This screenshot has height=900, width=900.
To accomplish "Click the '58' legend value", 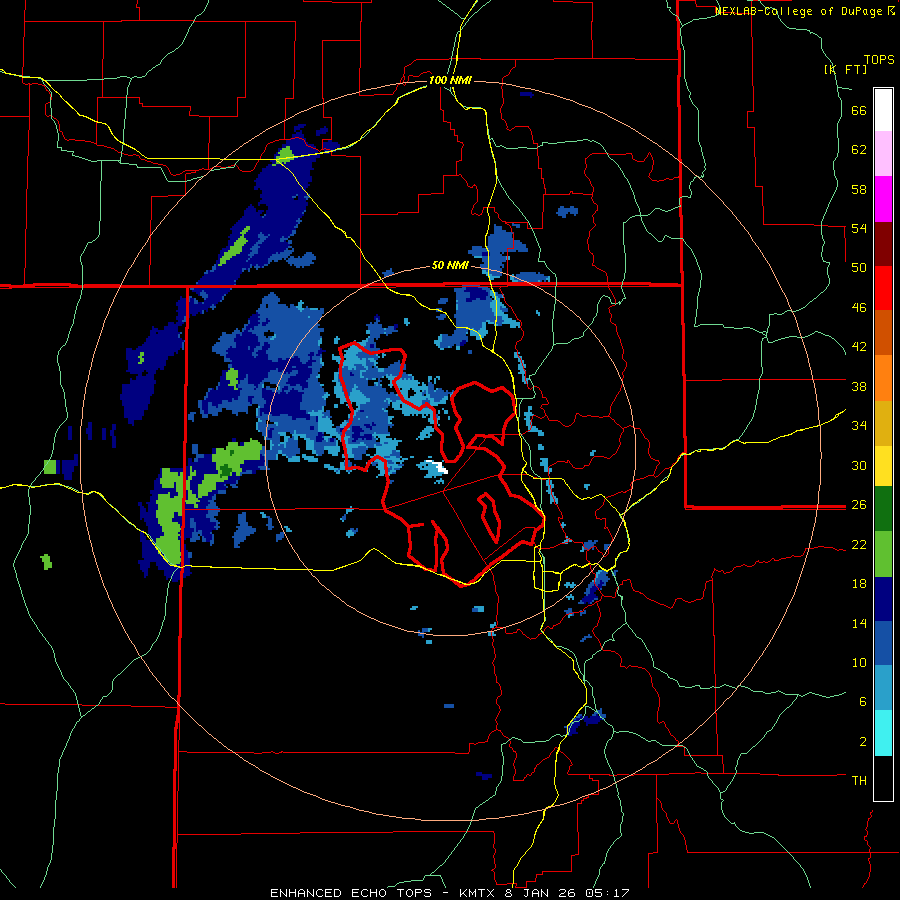I will [859, 189].
